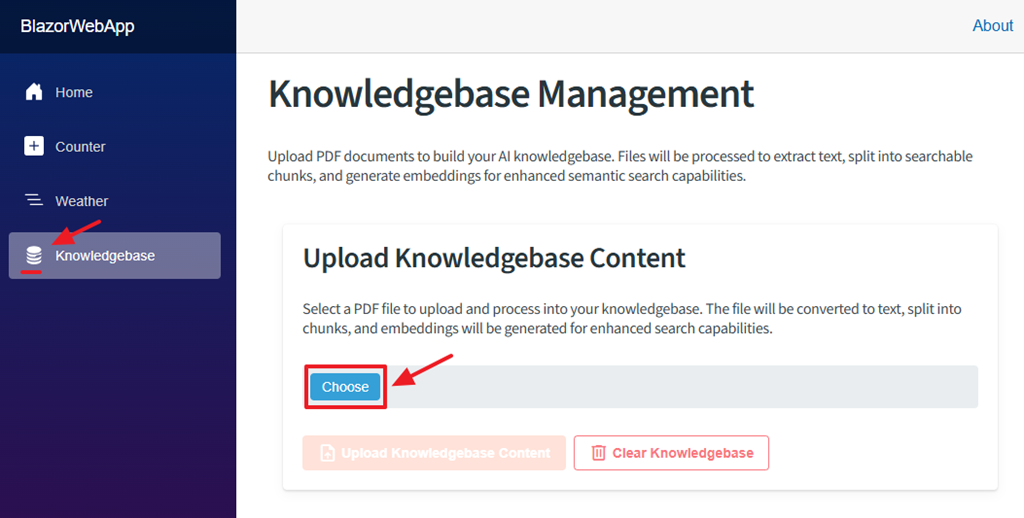Image resolution: width=1024 pixels, height=518 pixels.
Task: Click the Clear Knowledgebase button
Action: point(671,453)
